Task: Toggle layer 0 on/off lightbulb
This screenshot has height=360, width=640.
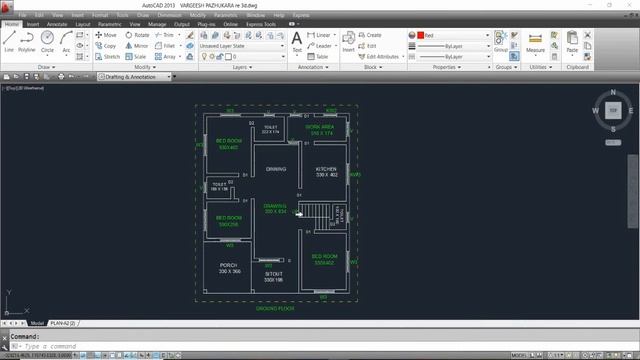Action: (204, 57)
